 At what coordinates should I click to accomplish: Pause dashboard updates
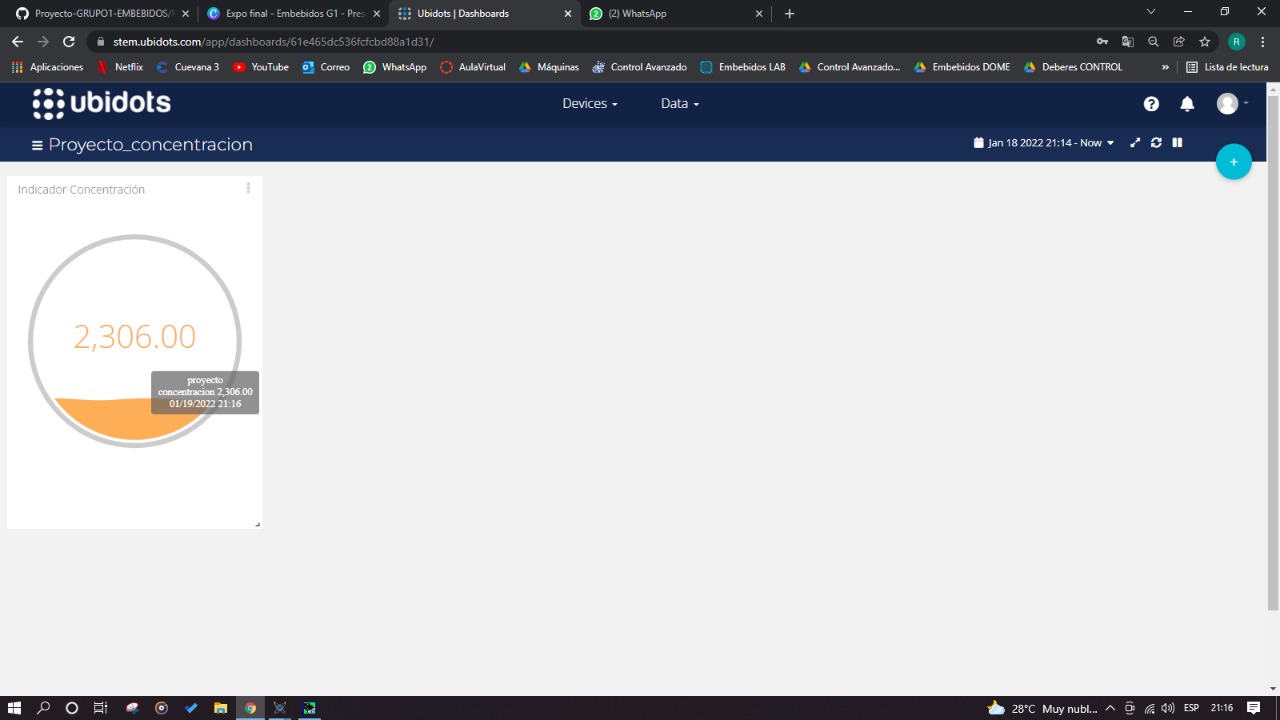[1177, 142]
